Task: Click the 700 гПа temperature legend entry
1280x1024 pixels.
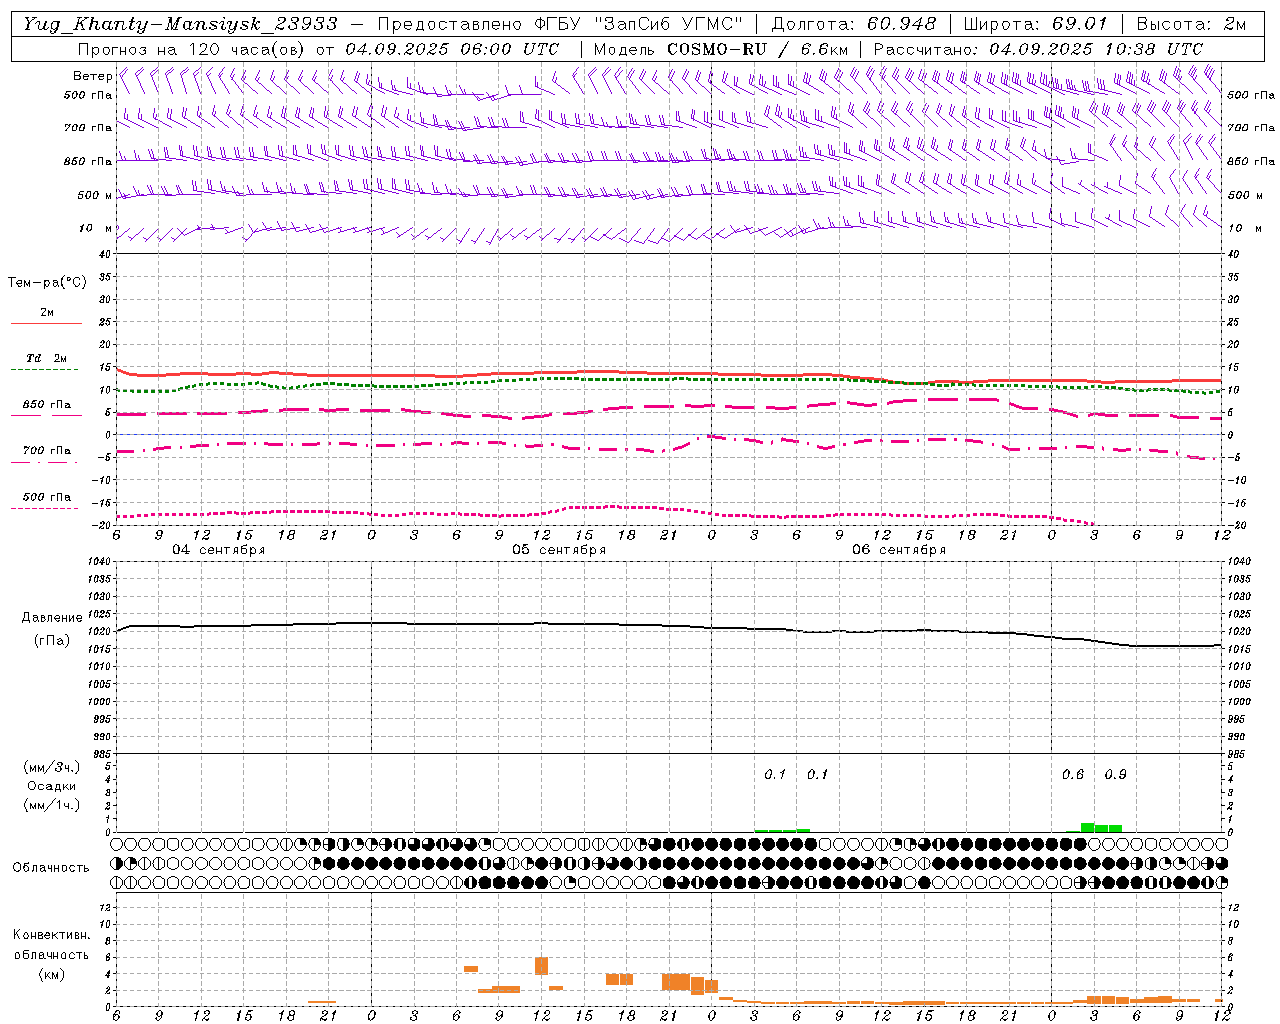Action: [x=47, y=450]
